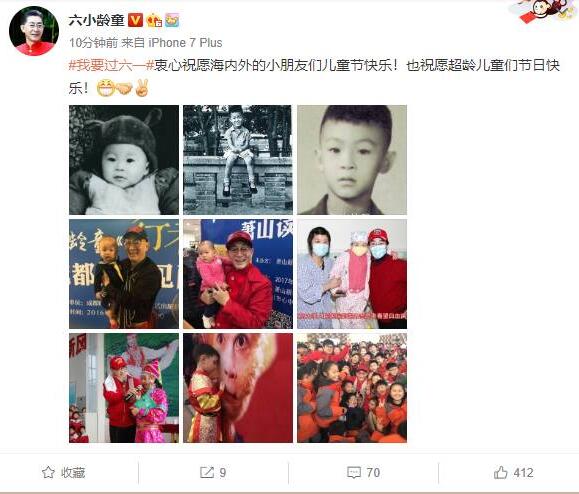Open the boy portrait photo
Image resolution: width=579 pixels, height=494 pixels.
(352, 160)
